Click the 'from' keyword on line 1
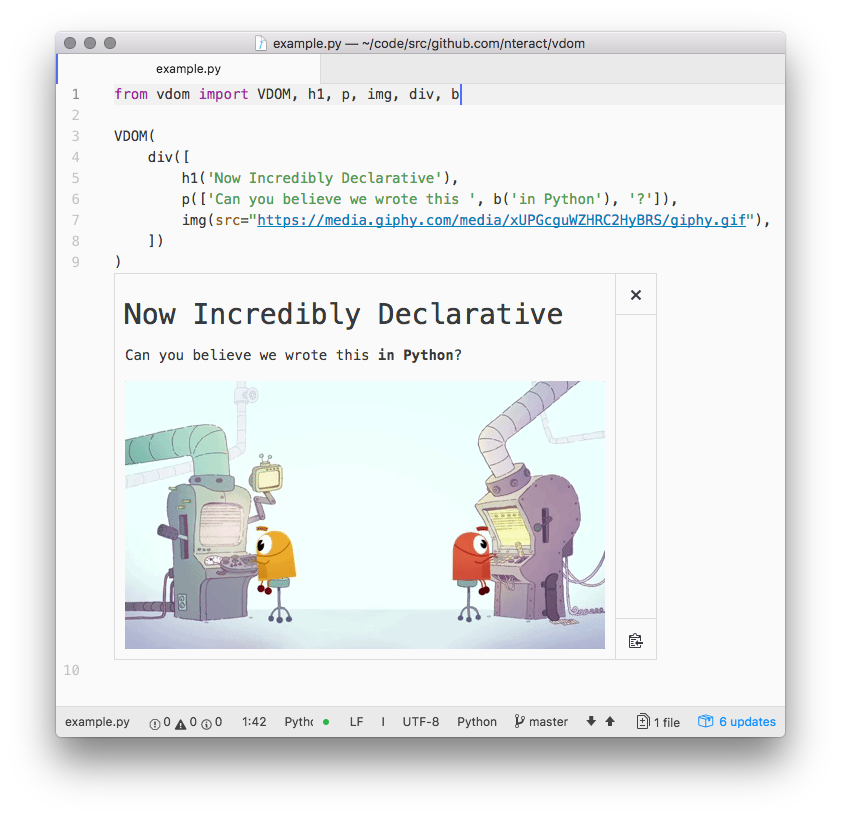The image size is (841, 817). 131,94
